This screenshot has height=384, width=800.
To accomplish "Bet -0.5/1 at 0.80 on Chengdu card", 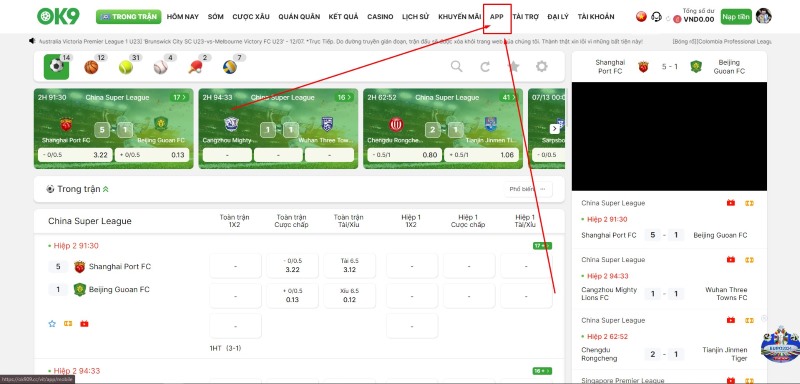I will [404, 155].
